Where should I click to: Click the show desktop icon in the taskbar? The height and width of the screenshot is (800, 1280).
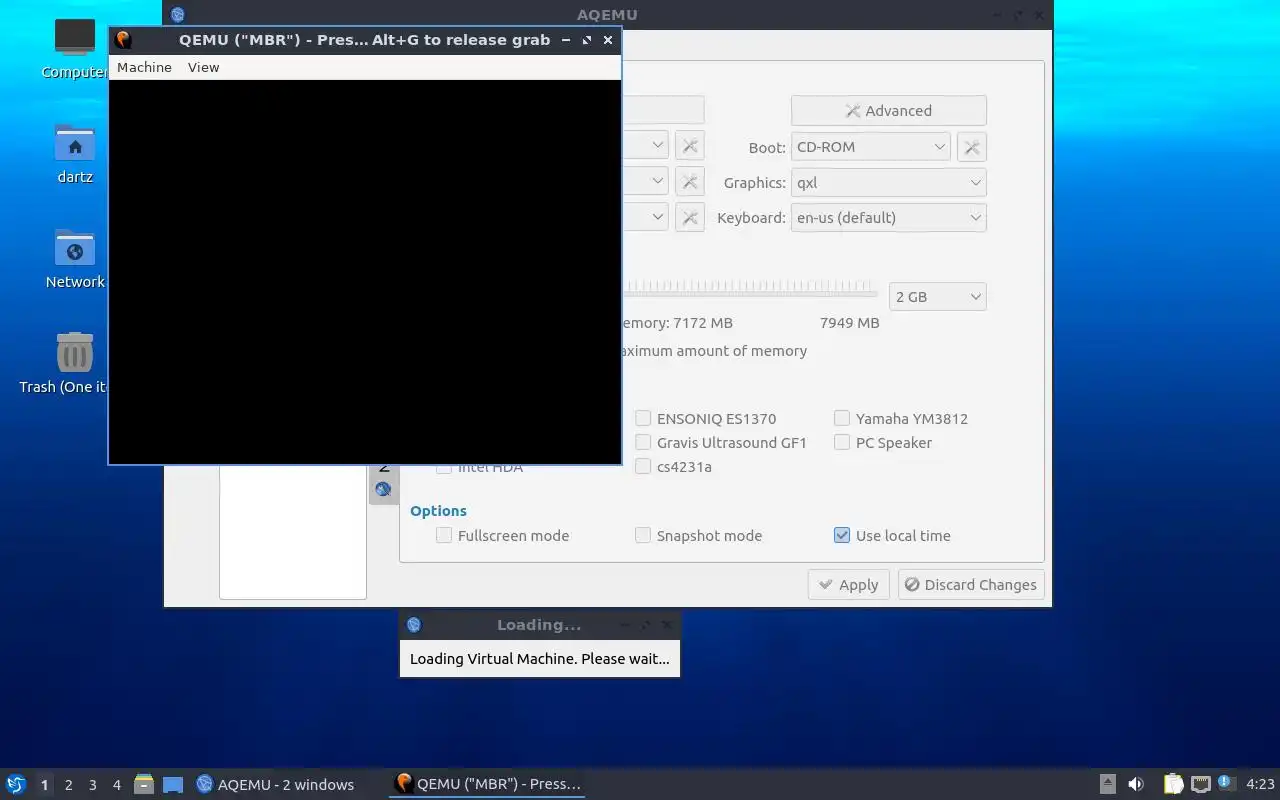pos(172,784)
